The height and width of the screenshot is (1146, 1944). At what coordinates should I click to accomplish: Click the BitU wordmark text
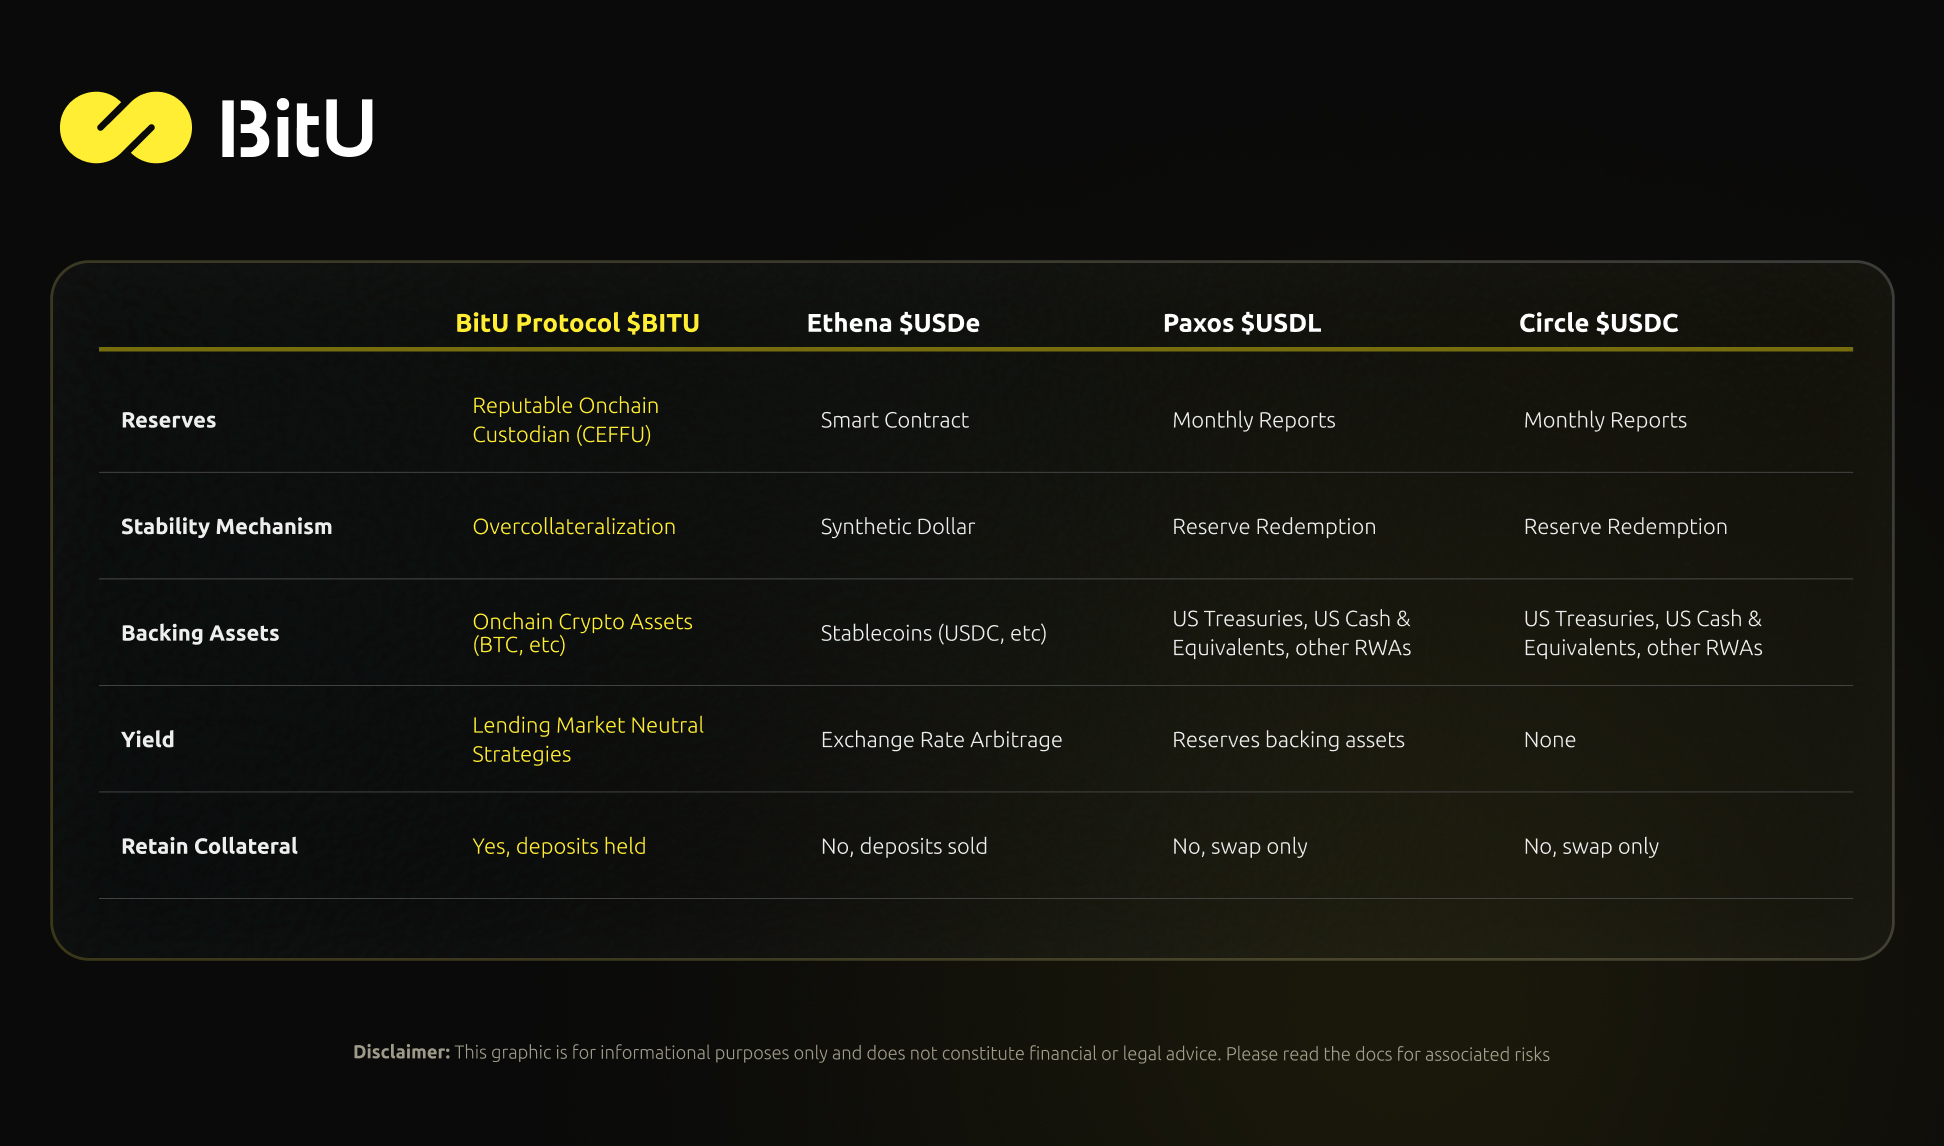click(297, 128)
